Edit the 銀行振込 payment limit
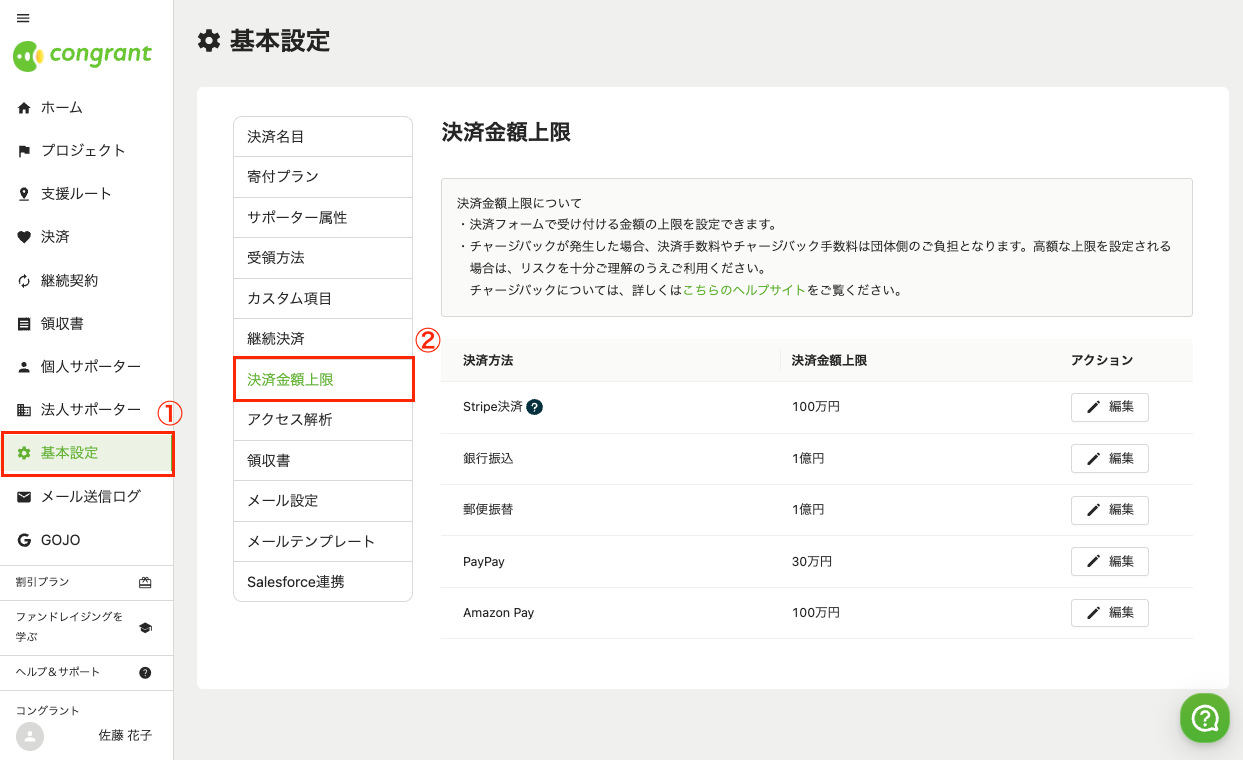Image resolution: width=1243 pixels, height=760 pixels. 1109,459
